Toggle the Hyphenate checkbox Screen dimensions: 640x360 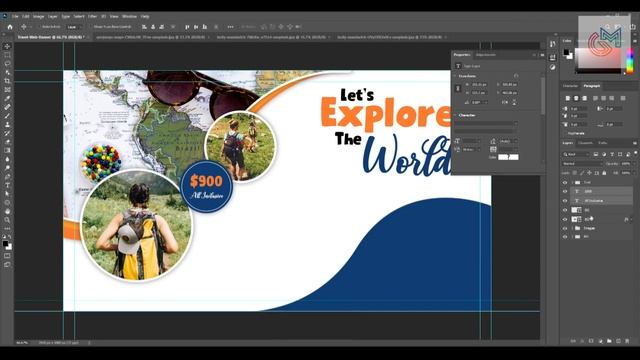point(565,133)
